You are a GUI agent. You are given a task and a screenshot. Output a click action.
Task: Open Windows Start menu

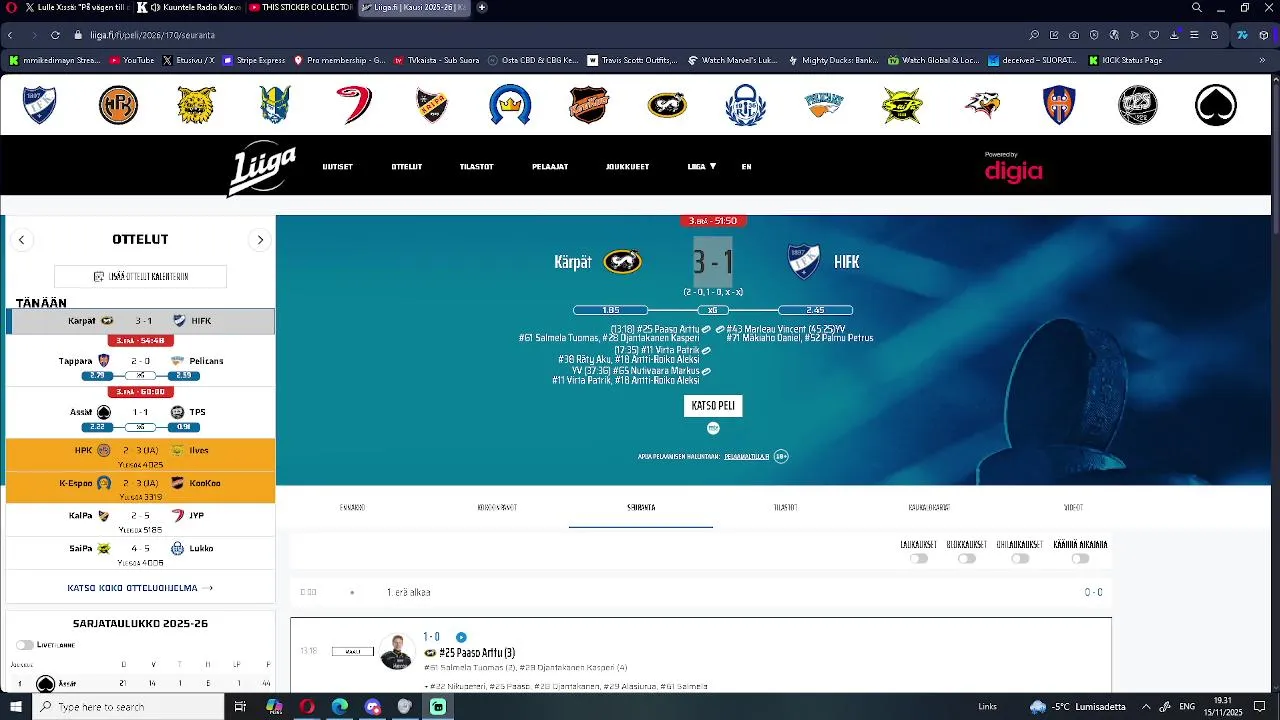tap(16, 707)
